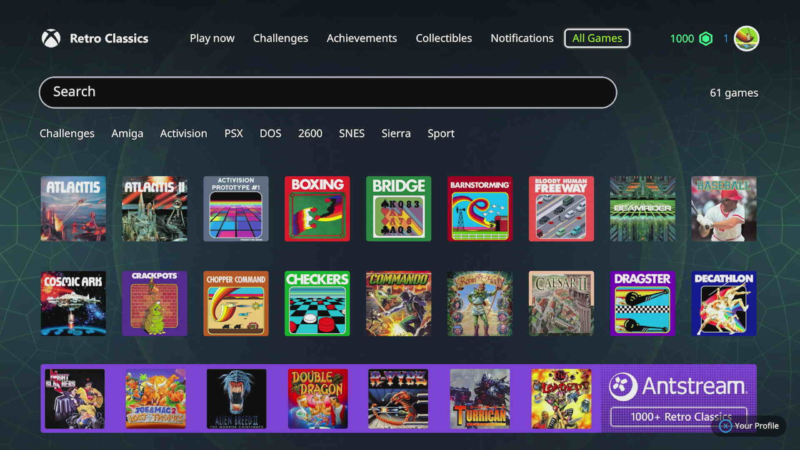Click the Xbox logo icon

[x=51, y=38]
